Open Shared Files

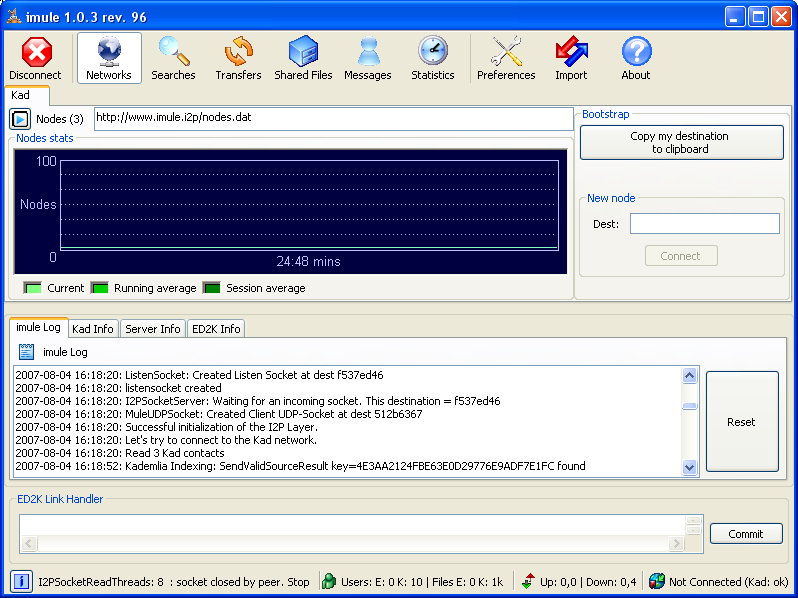pos(303,58)
